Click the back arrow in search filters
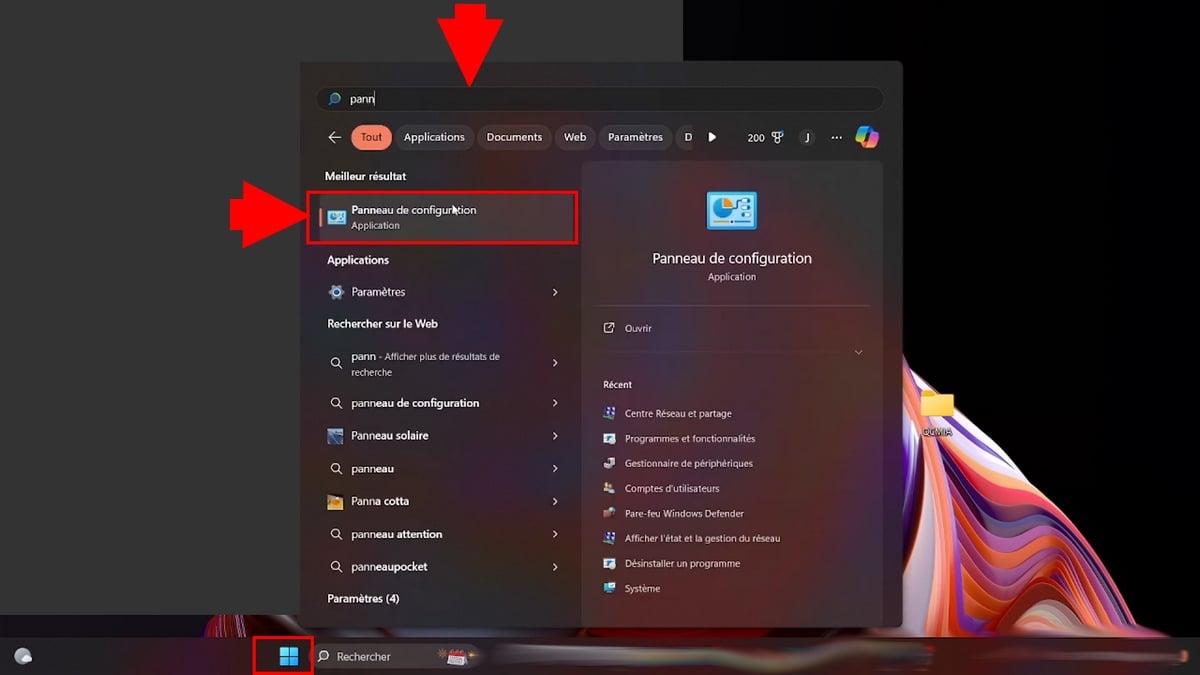The width and height of the screenshot is (1200, 675). click(x=335, y=137)
